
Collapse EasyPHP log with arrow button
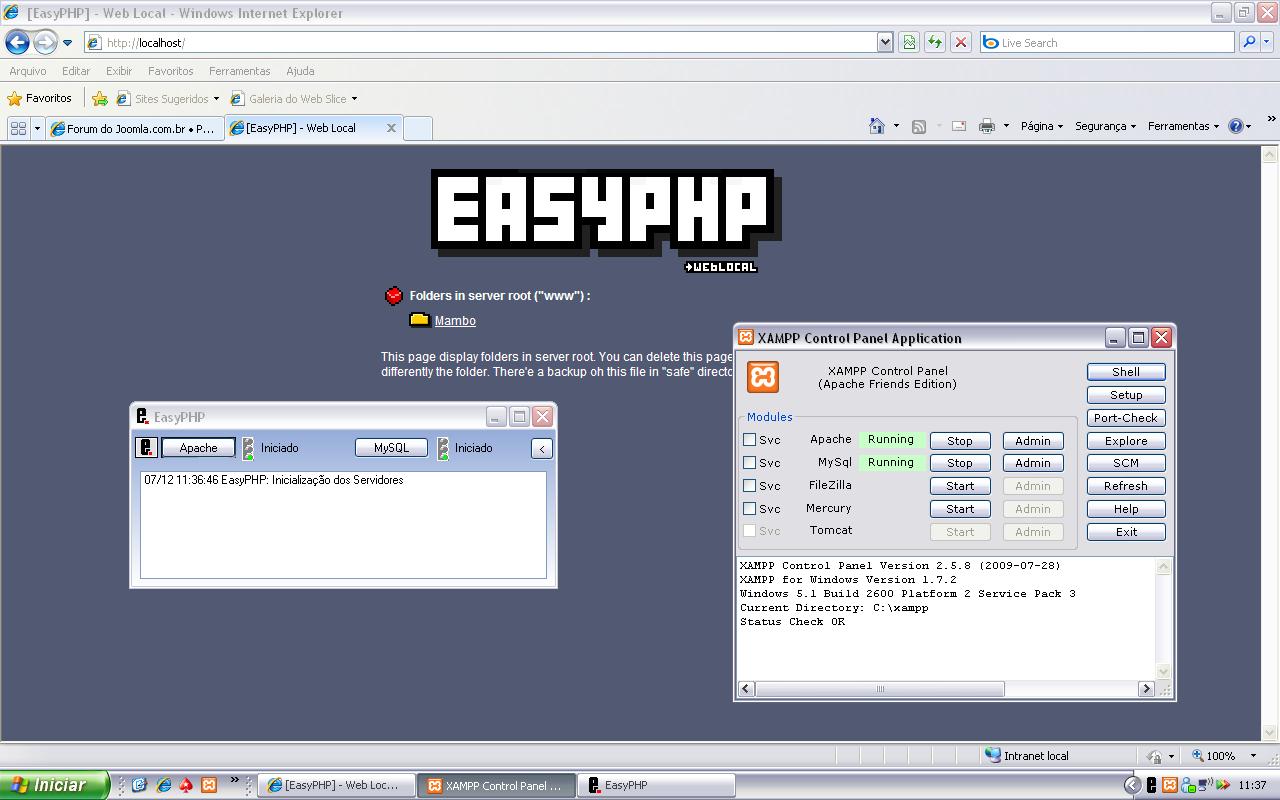tap(541, 448)
